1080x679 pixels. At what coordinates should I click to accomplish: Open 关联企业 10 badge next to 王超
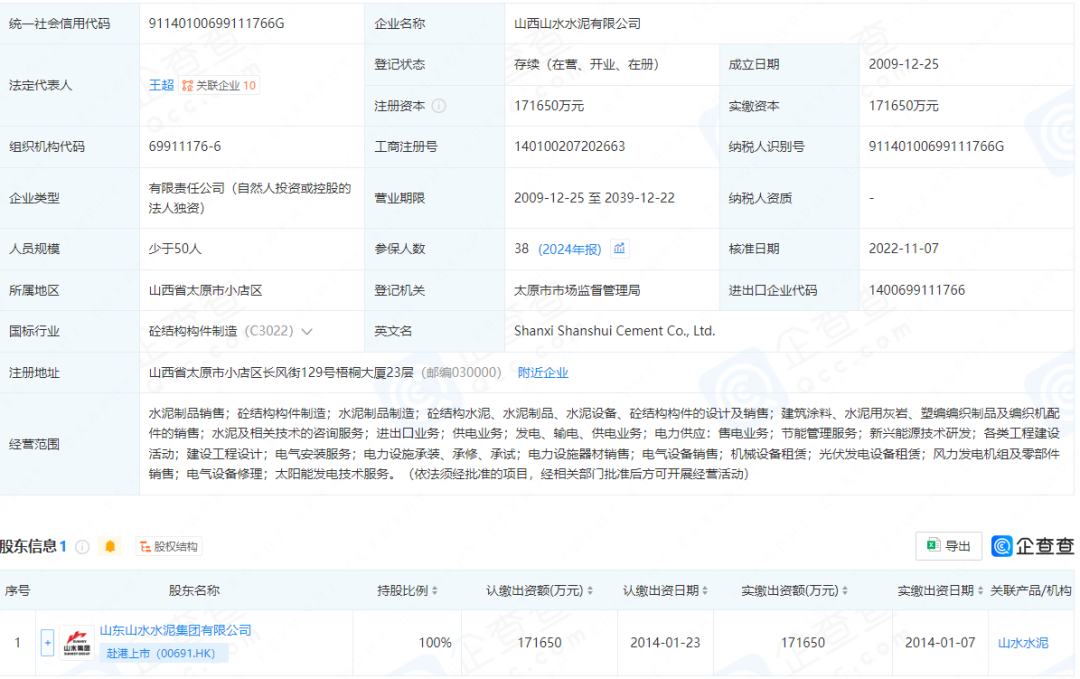pos(218,86)
